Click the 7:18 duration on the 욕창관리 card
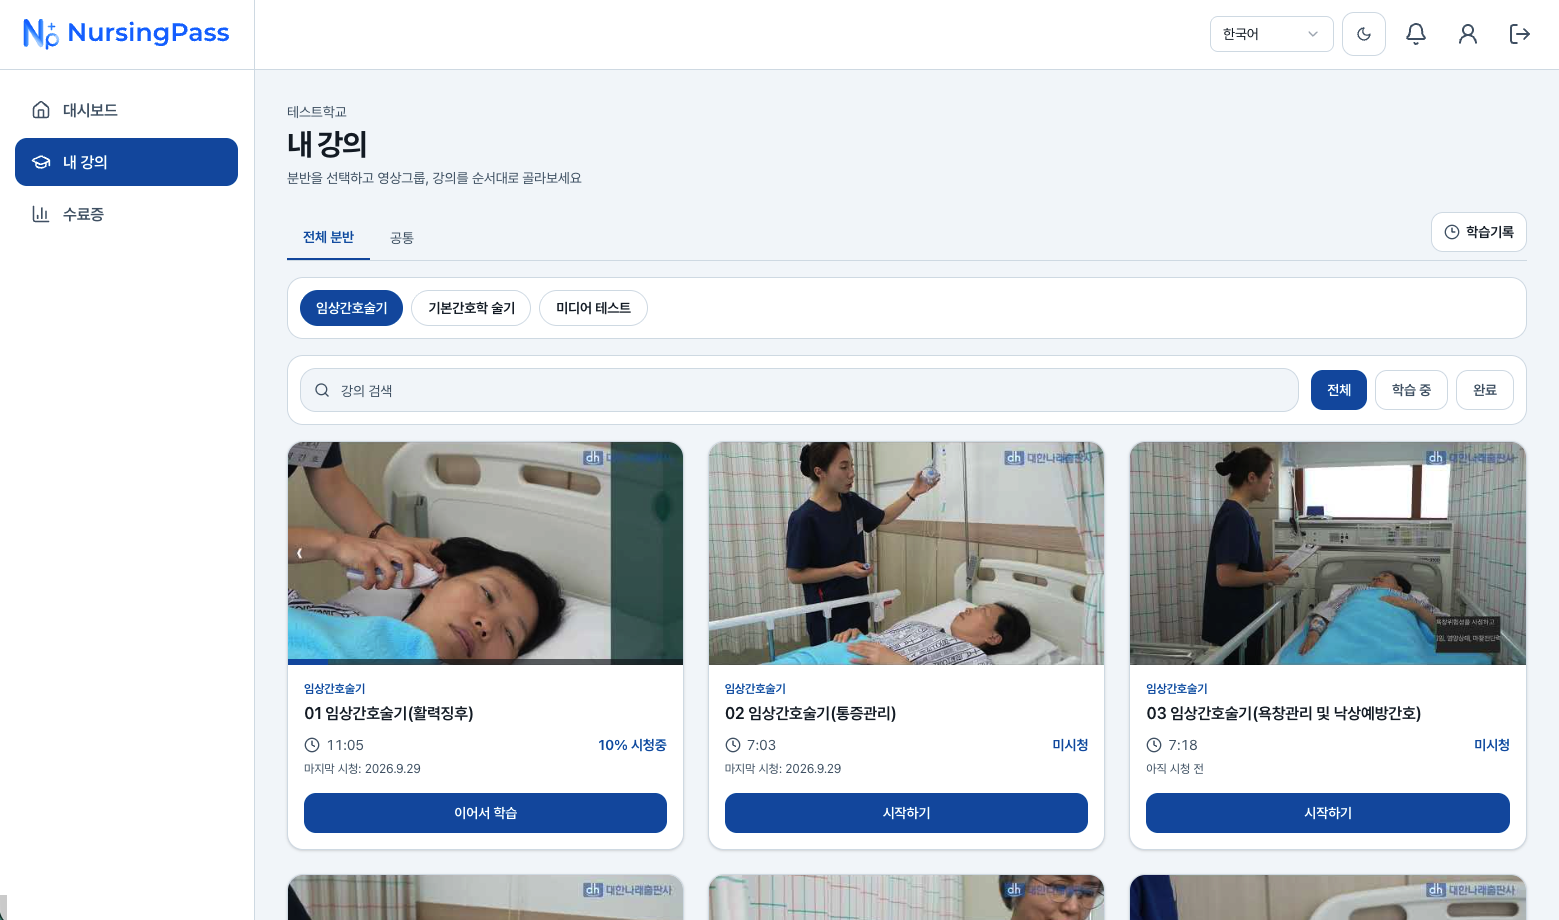 (1183, 745)
